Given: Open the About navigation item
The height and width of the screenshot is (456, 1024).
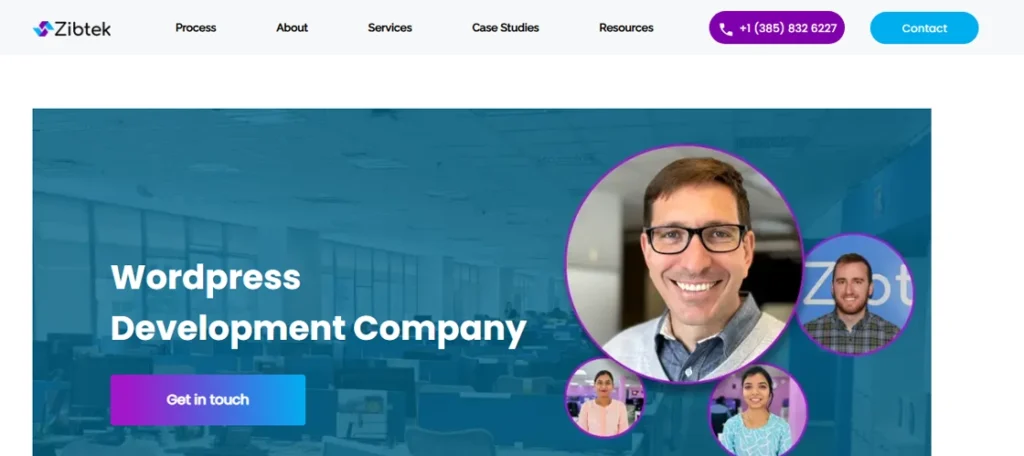Looking at the screenshot, I should [x=292, y=28].
